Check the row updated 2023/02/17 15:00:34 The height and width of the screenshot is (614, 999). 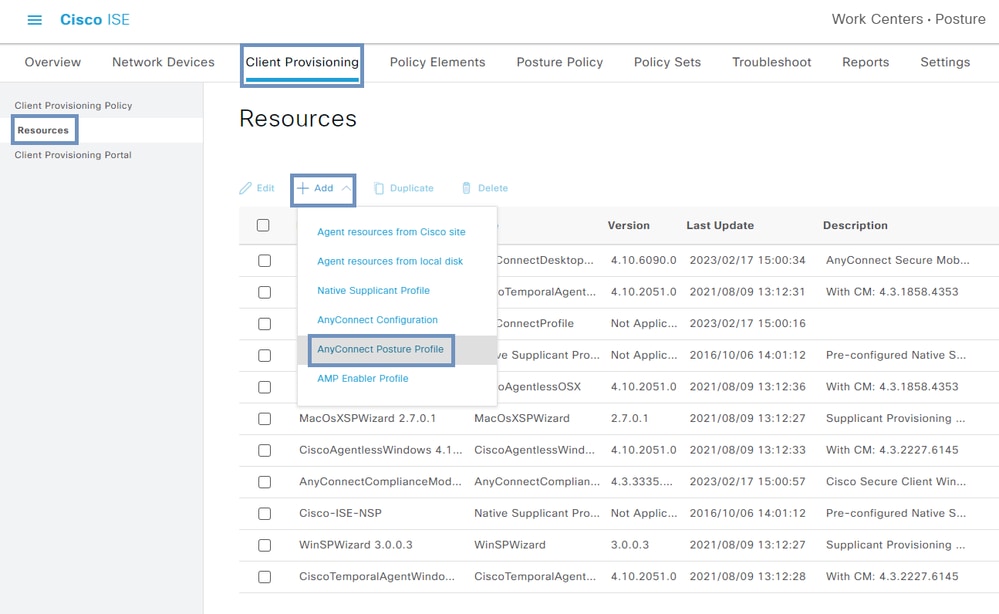coord(264,261)
